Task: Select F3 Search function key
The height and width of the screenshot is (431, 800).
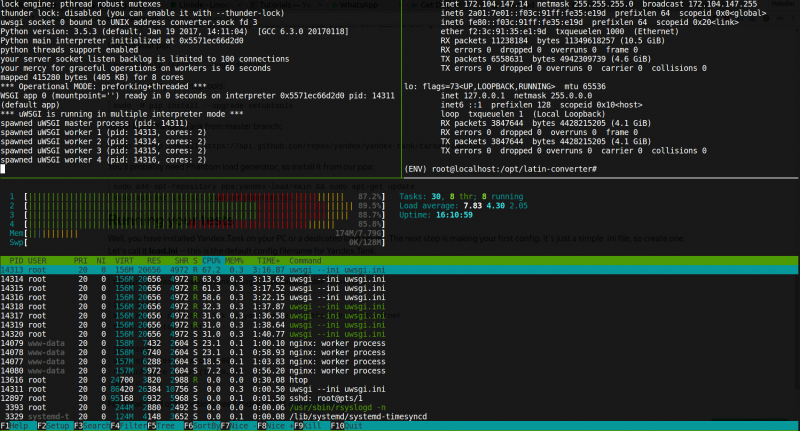Action: coord(92,426)
